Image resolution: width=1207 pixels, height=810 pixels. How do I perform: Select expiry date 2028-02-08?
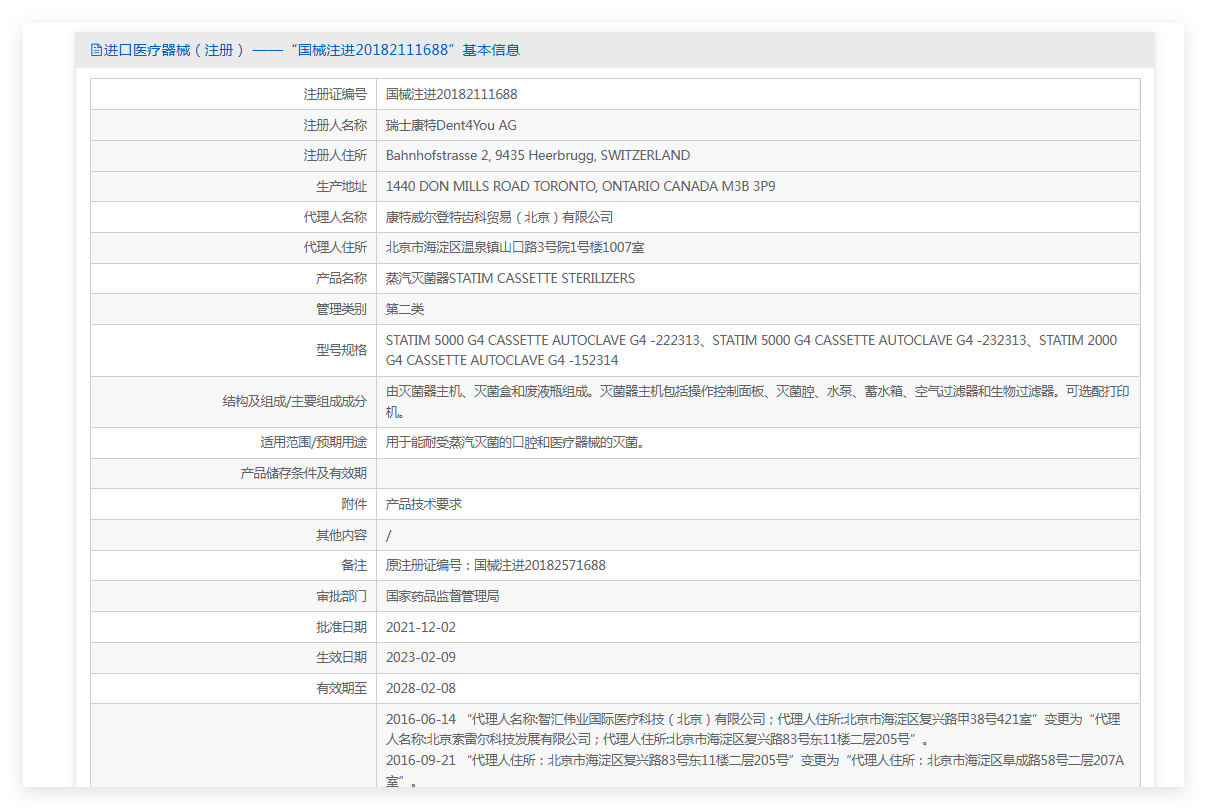click(420, 688)
